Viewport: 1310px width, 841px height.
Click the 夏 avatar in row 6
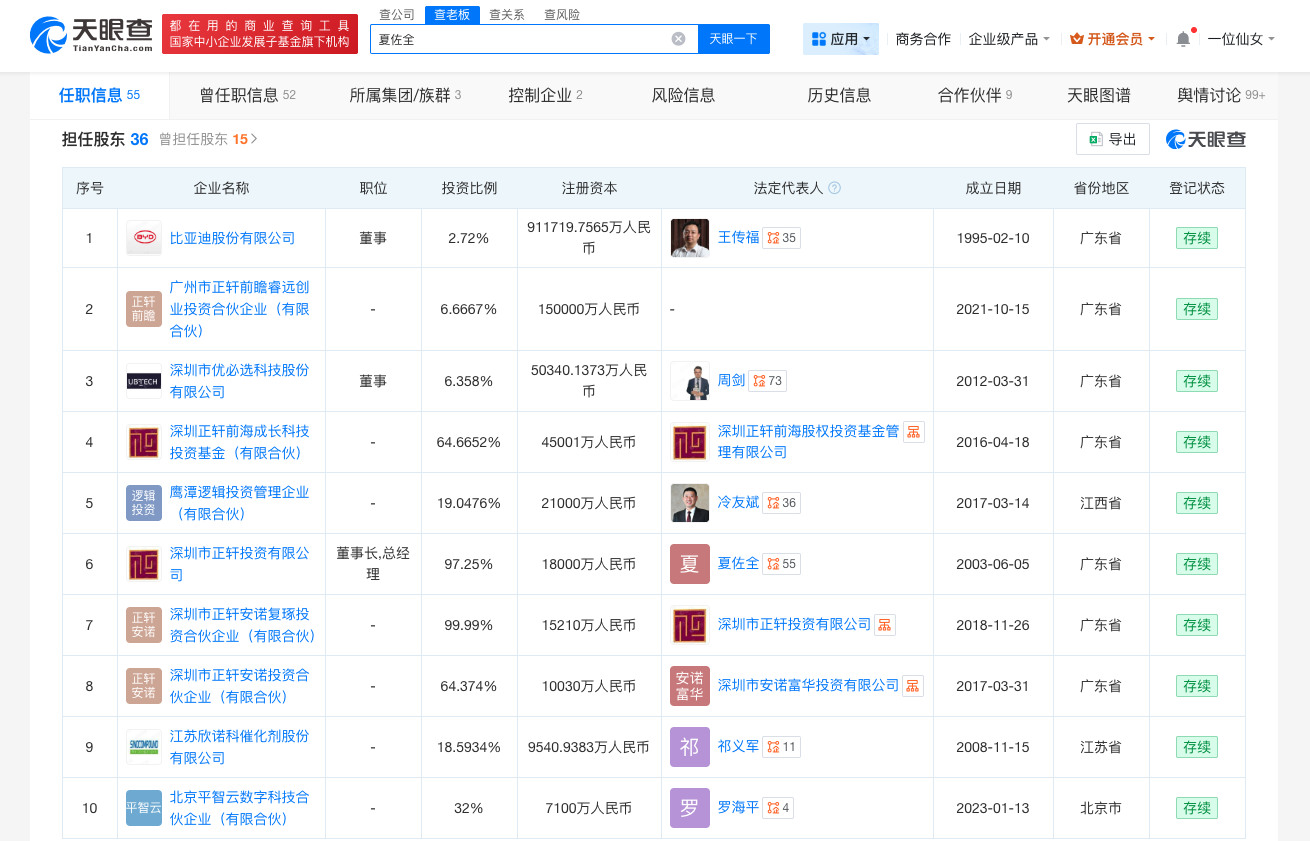(x=690, y=564)
